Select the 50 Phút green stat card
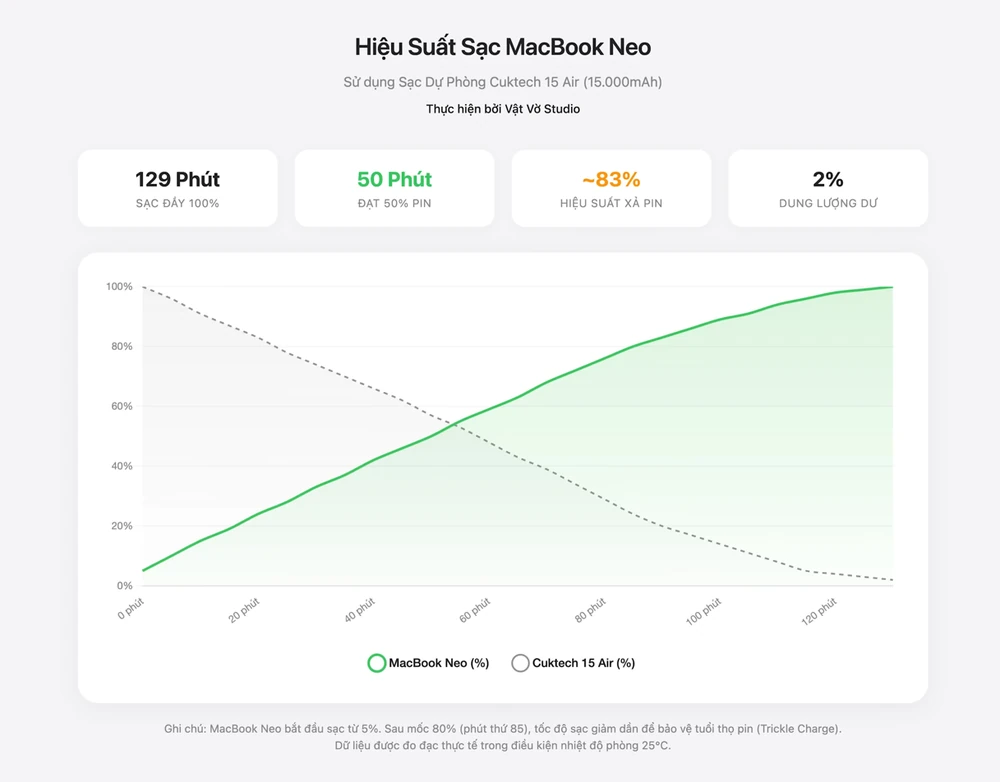Screen dimensions: 1000x782 (395, 188)
